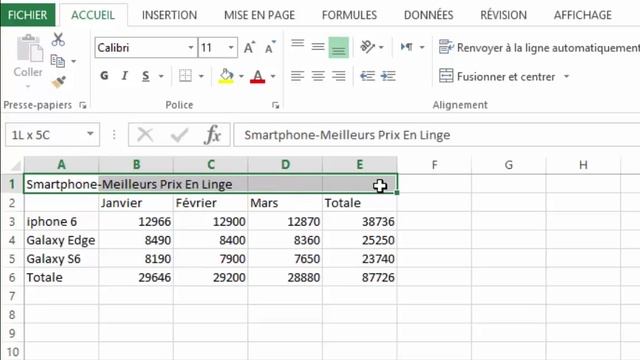Image resolution: width=640 pixels, height=360 pixels.
Task: Click the text orientation icon
Action: tap(367, 47)
